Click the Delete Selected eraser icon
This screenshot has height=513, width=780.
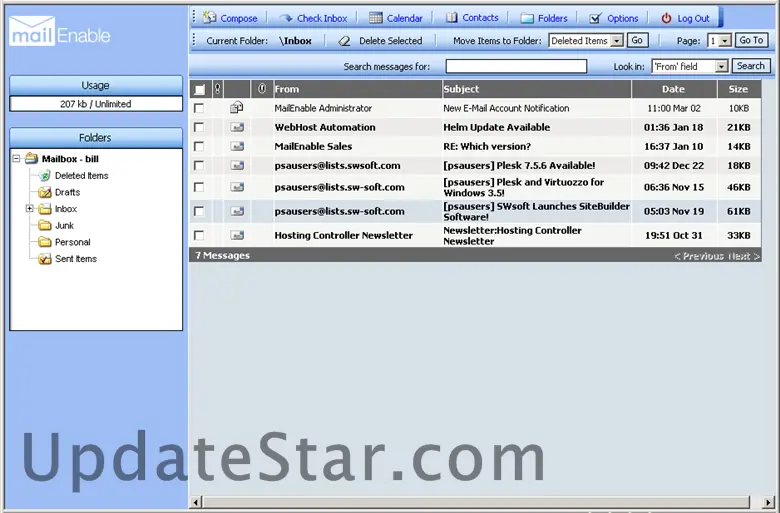pyautogui.click(x=344, y=41)
